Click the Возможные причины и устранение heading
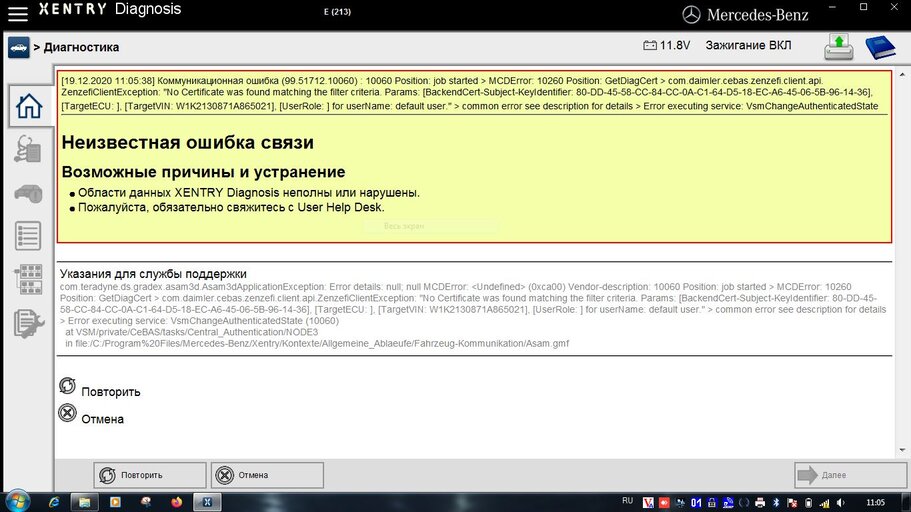 coord(203,172)
